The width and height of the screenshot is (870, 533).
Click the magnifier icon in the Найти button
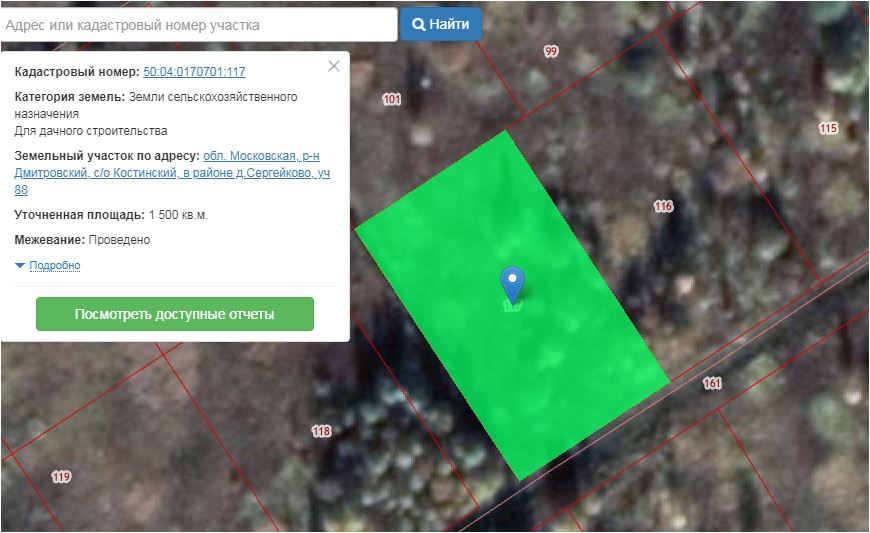point(419,24)
